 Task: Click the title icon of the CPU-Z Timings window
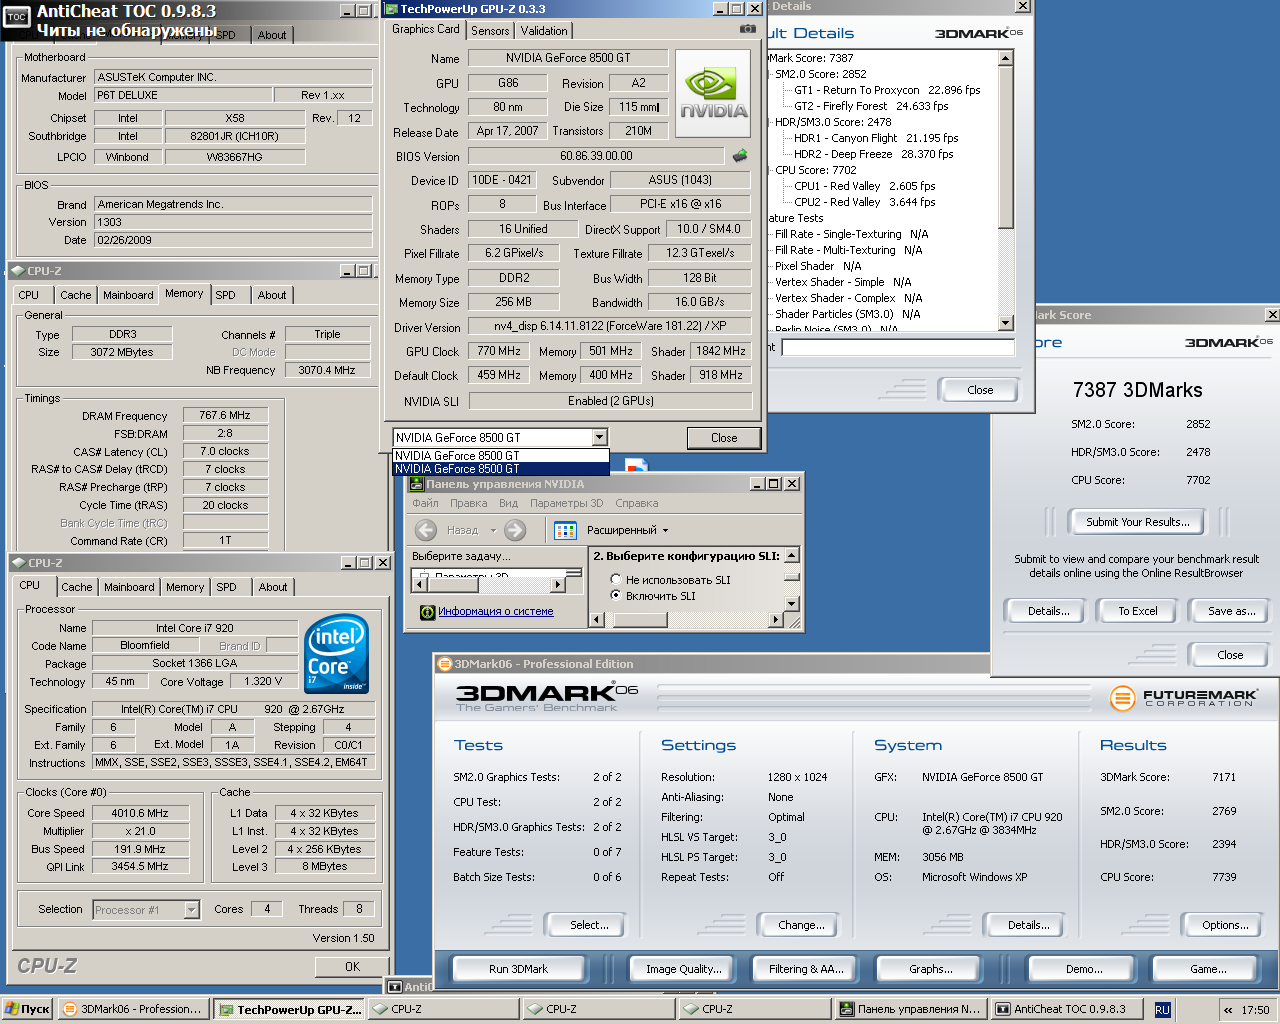(18, 271)
